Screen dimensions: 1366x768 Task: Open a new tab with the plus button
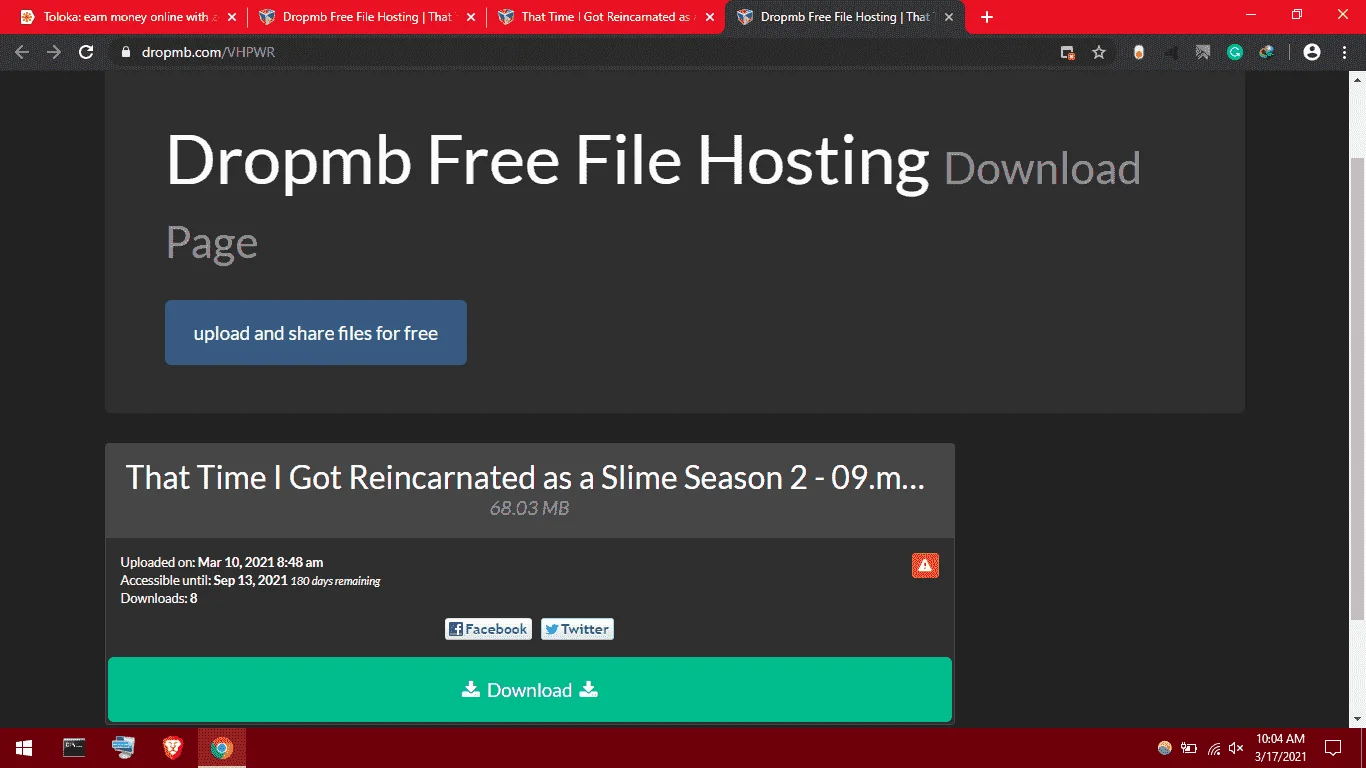(x=987, y=17)
